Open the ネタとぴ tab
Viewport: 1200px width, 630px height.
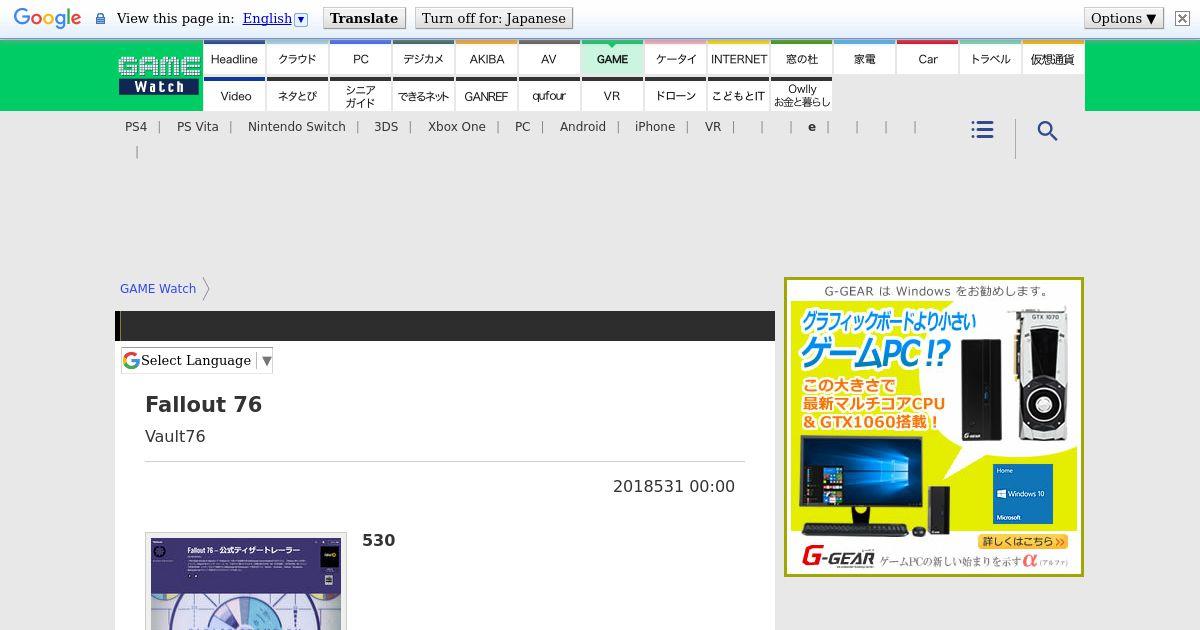297,95
